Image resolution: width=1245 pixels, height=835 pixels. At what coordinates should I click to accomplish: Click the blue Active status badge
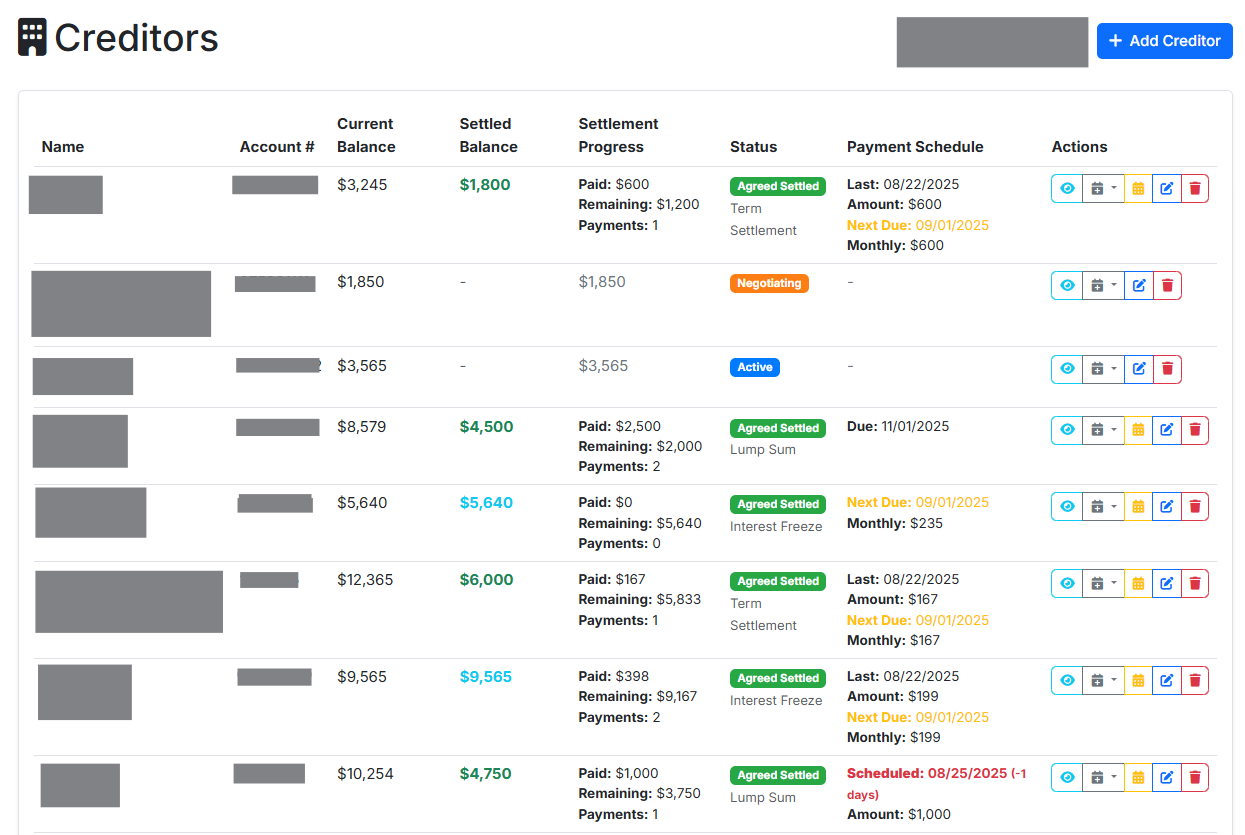pyautogui.click(x=754, y=367)
